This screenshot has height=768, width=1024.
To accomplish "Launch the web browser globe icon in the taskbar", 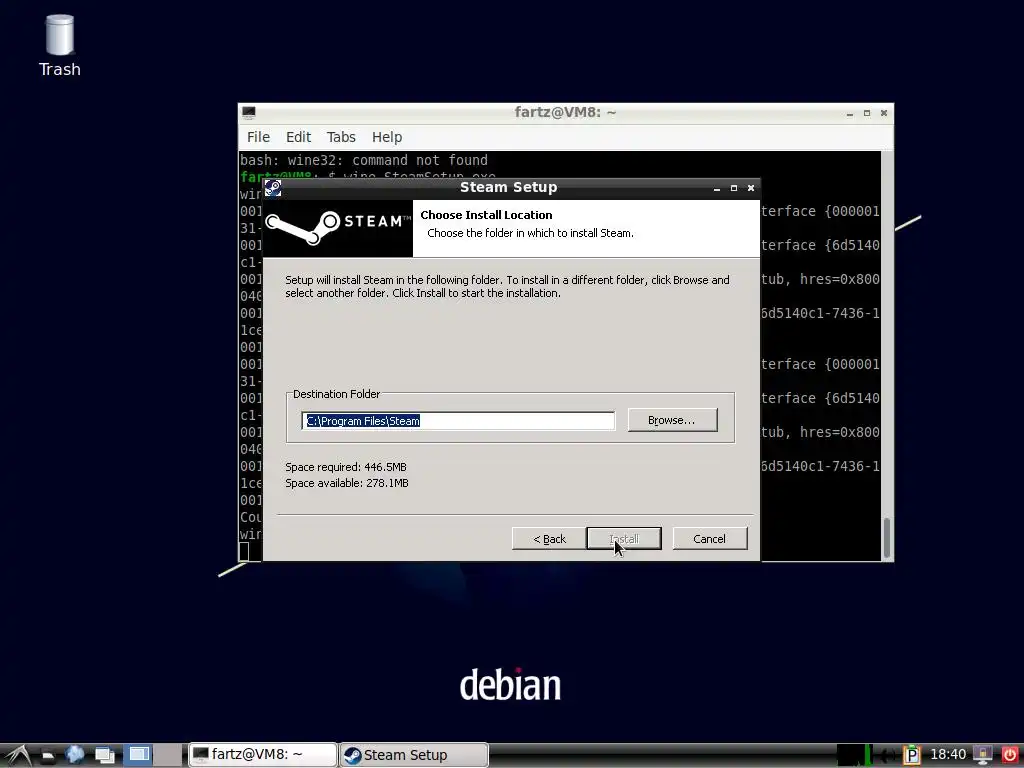I will [75, 755].
